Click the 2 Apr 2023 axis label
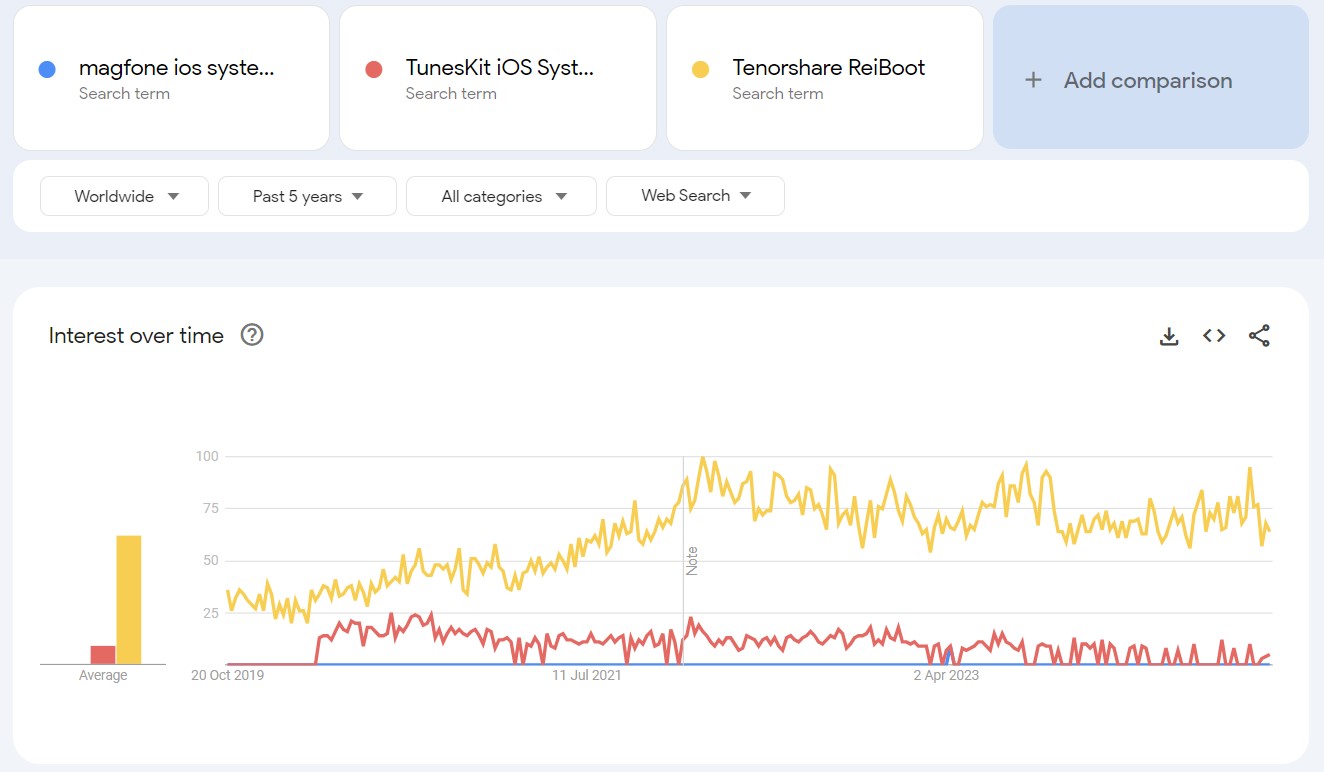The width and height of the screenshot is (1324, 772). [x=946, y=676]
